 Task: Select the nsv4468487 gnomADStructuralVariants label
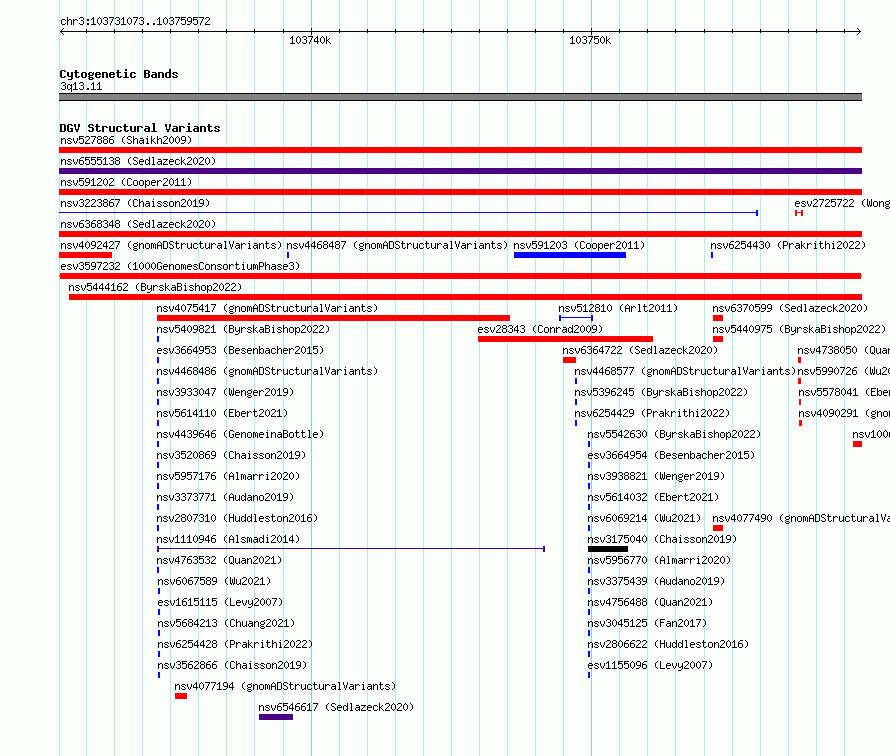tap(397, 245)
